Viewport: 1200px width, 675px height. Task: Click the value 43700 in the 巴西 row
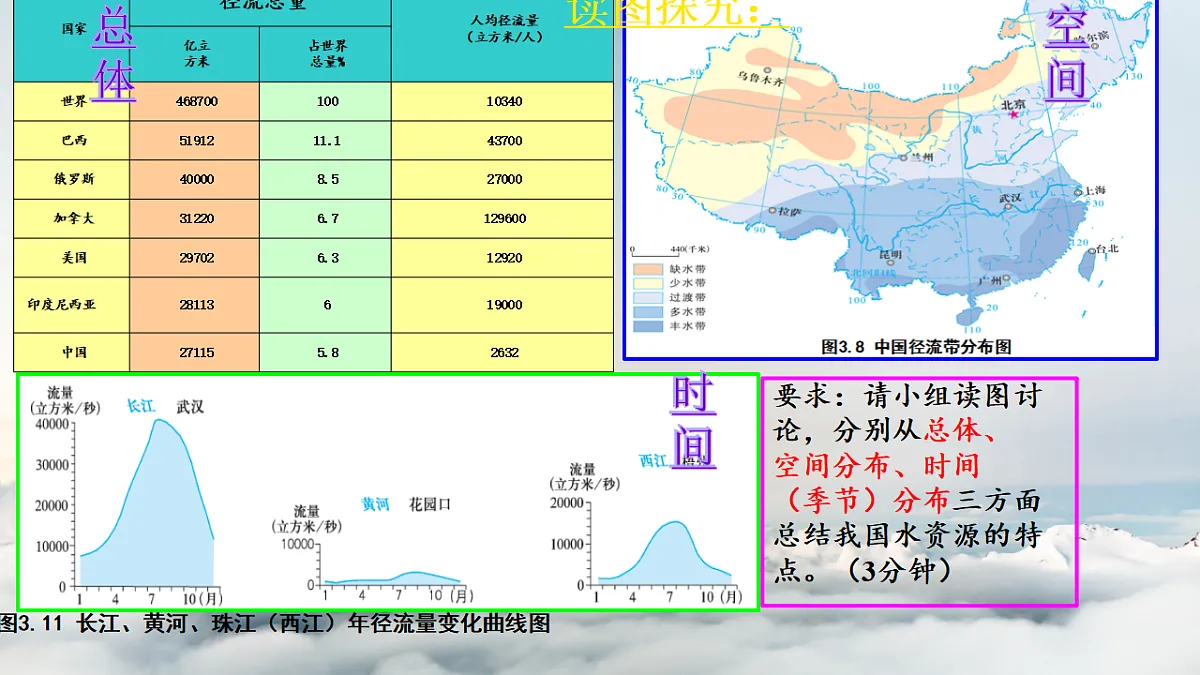[504, 141]
